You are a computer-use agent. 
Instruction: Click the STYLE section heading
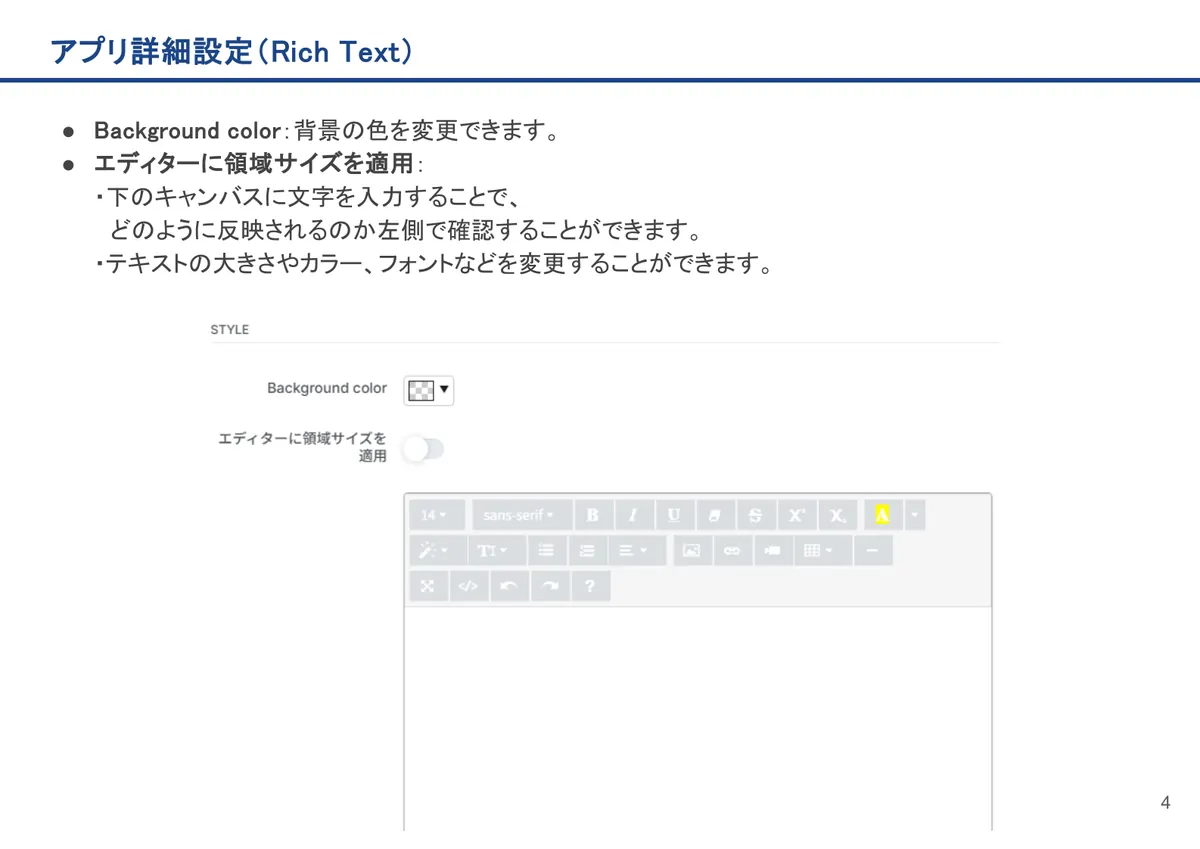pos(229,329)
